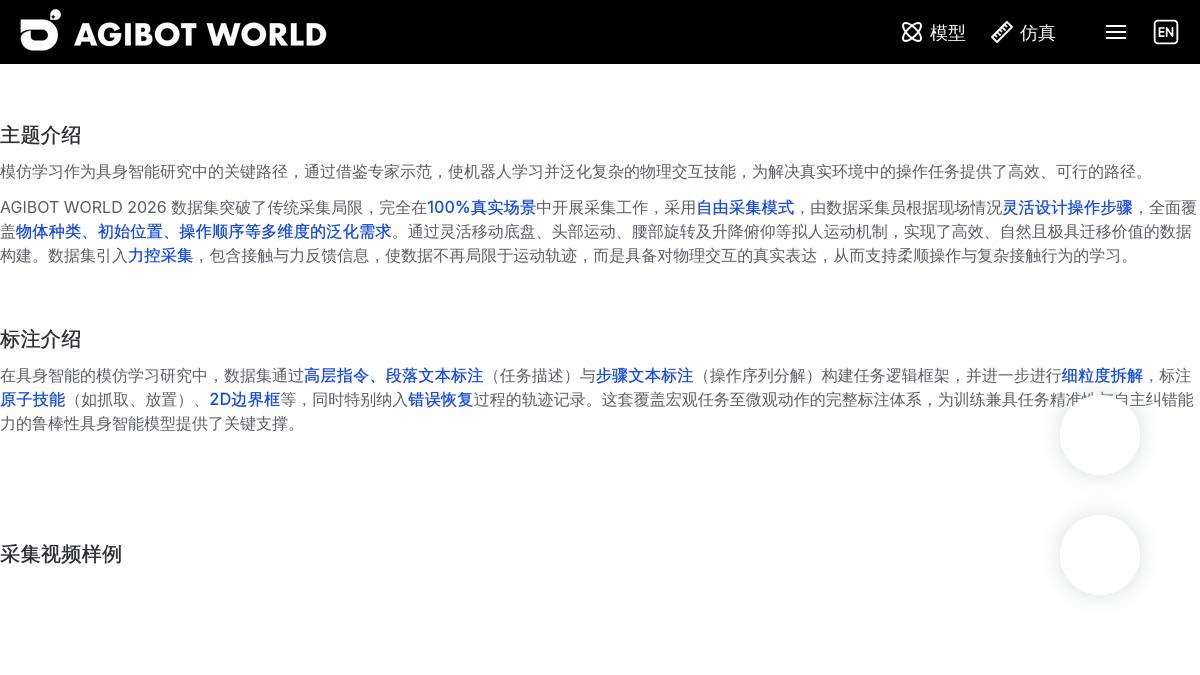Image resolution: width=1200 pixels, height=675 pixels.
Task: Click the highlighted text 原子技能
Action: coord(32,399)
